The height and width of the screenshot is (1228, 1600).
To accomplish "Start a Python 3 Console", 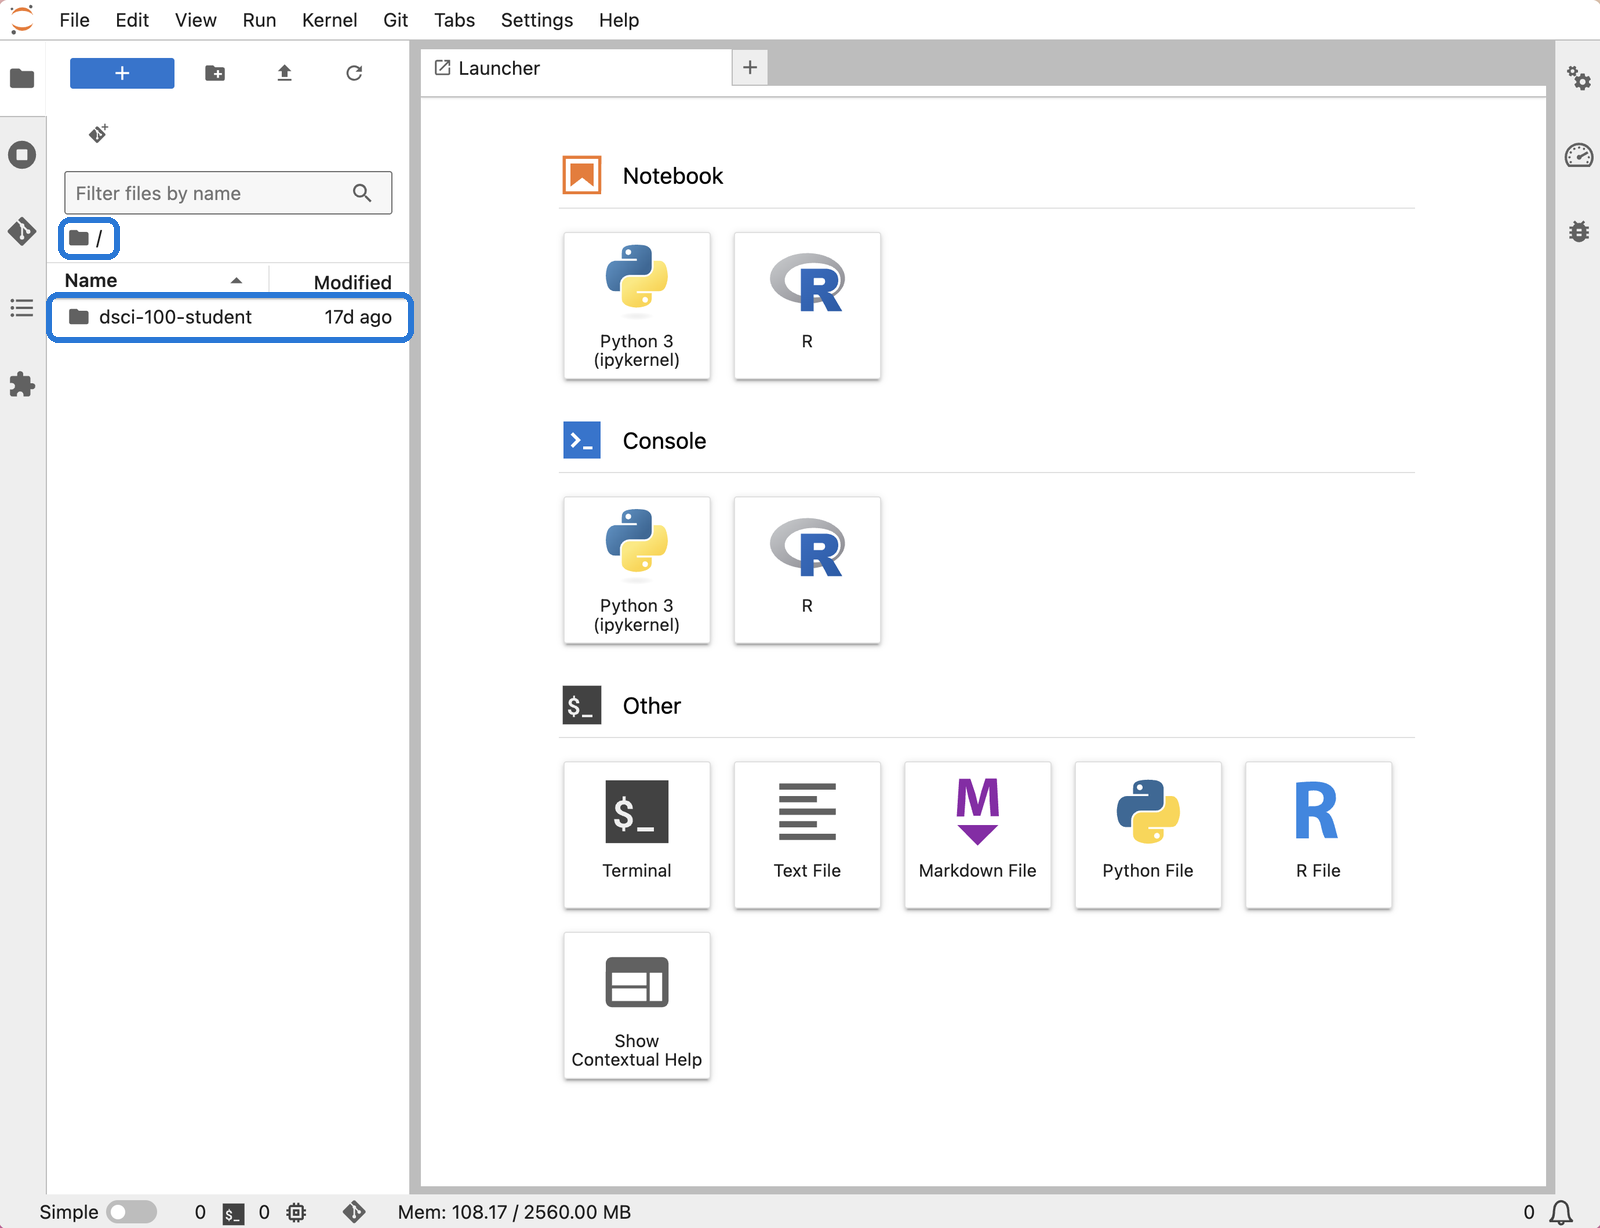I will click(x=637, y=570).
